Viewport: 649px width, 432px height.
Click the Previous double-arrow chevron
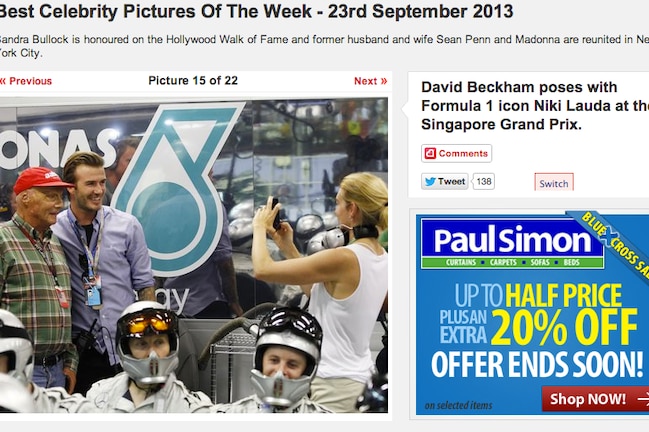pyautogui.click(x=2, y=81)
